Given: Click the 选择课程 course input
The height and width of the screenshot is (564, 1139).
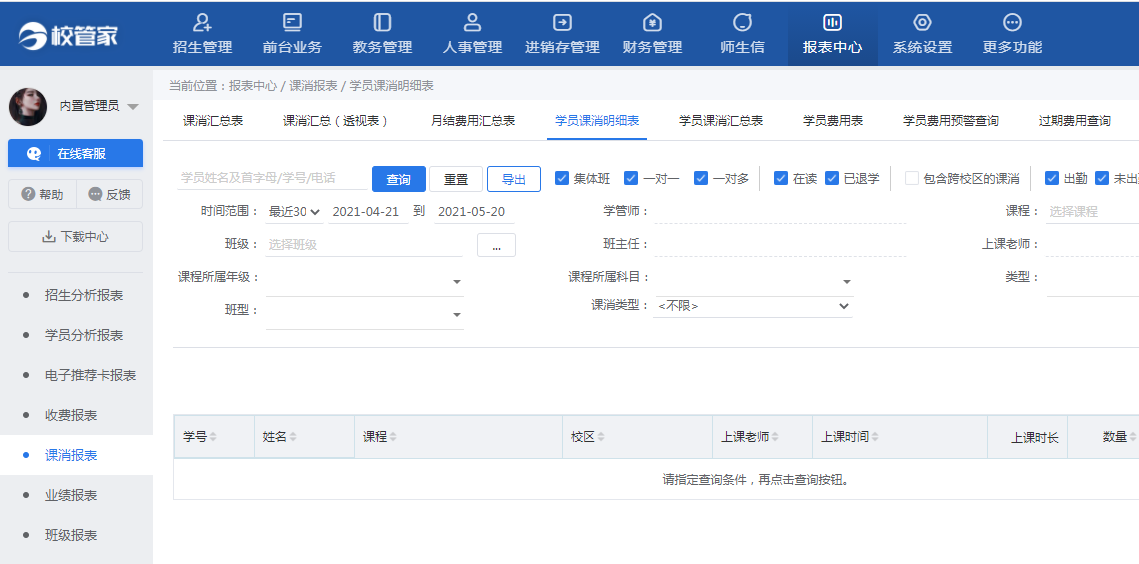Looking at the screenshot, I should [1093, 212].
